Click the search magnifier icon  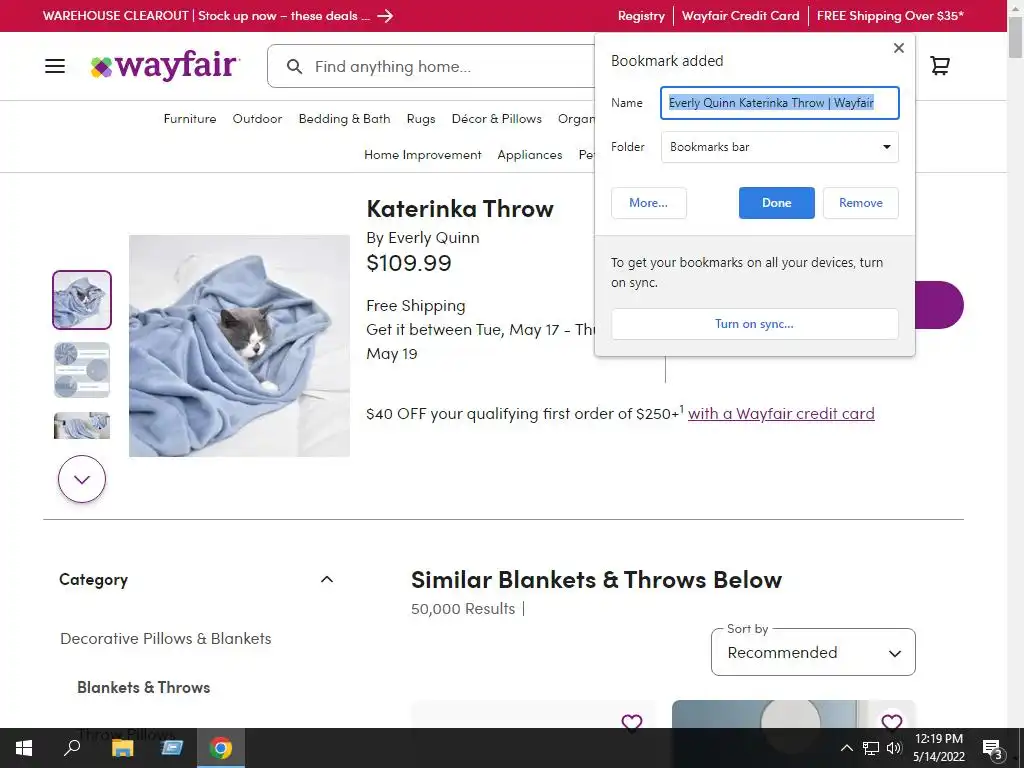(x=295, y=67)
